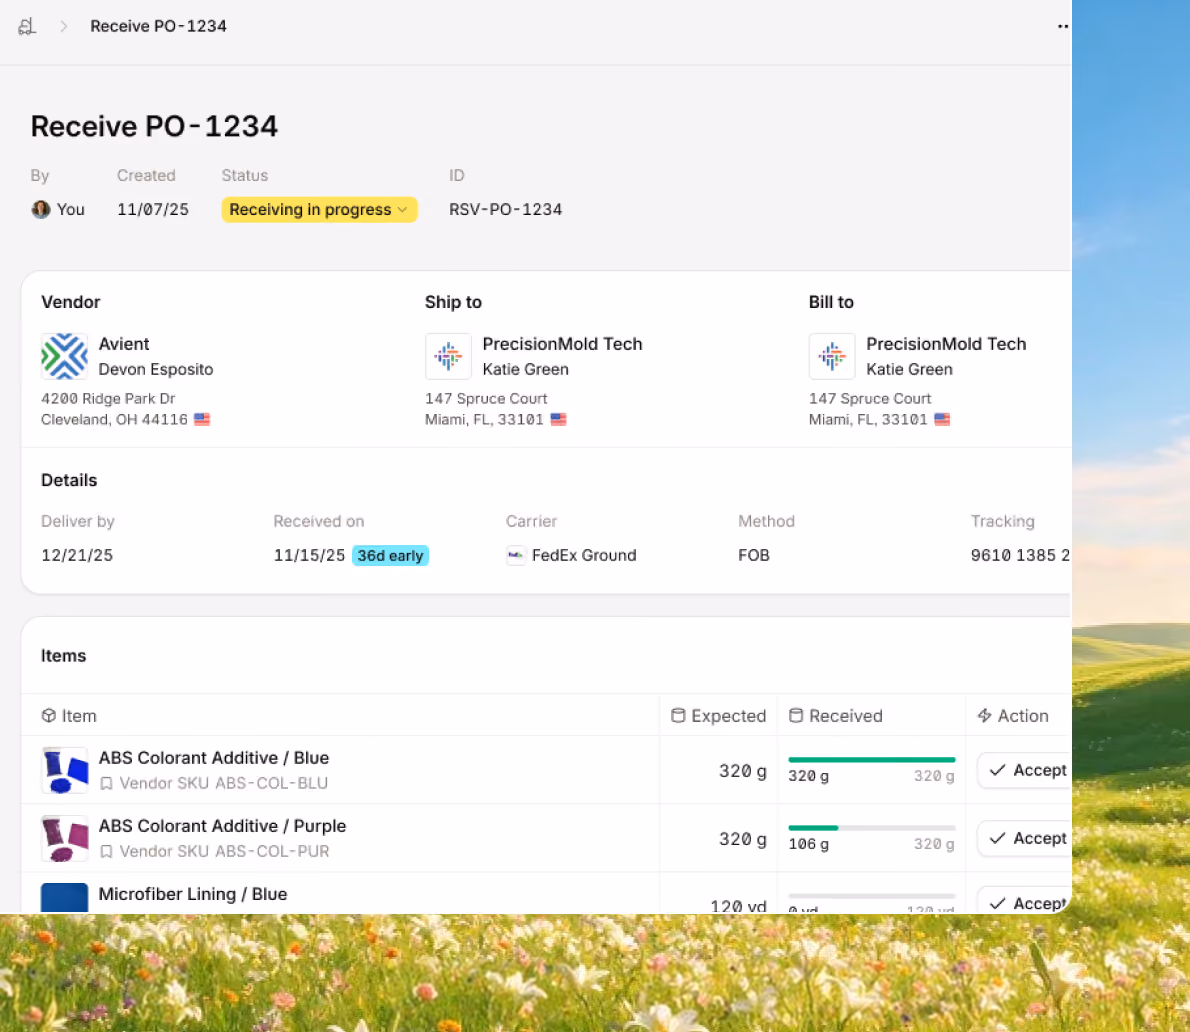Image resolution: width=1190 pixels, height=1032 pixels.
Task: Open Microfiber Lining Blue swatch thumbnail
Action: click(64, 898)
